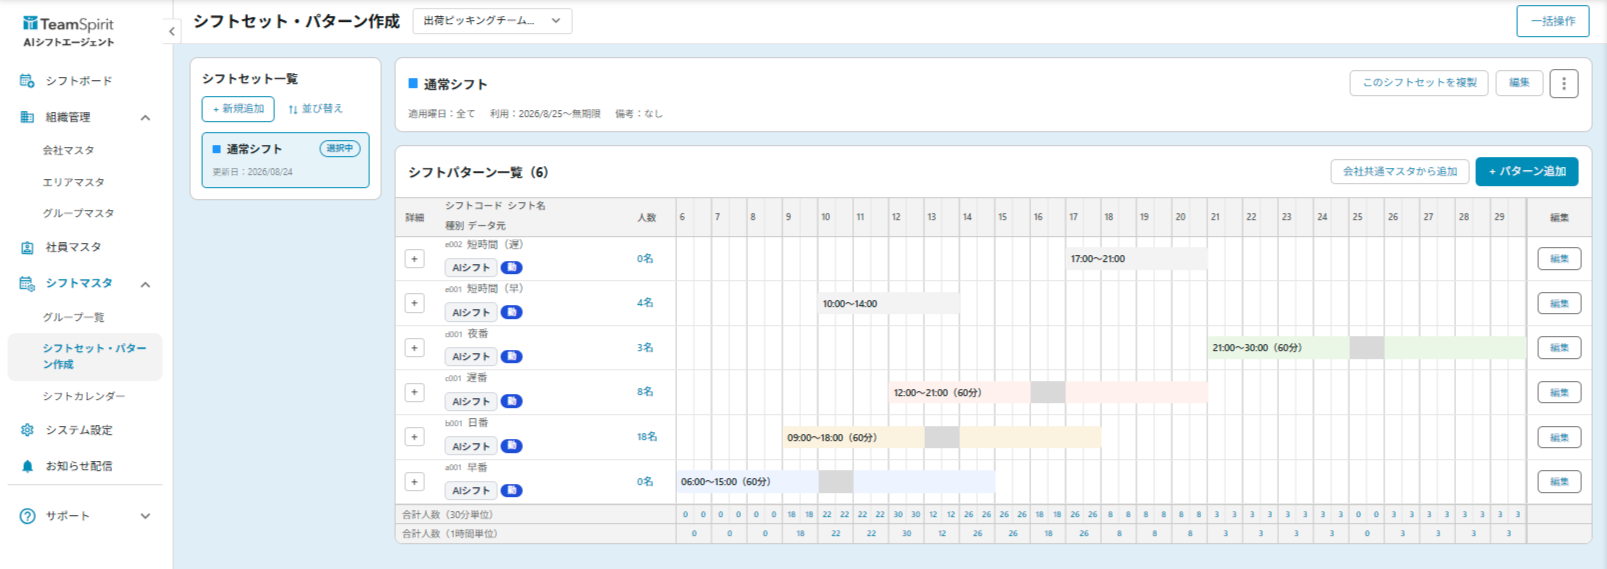
Task: Open the 出荷ピッキングチーム dropdown
Action: click(492, 21)
